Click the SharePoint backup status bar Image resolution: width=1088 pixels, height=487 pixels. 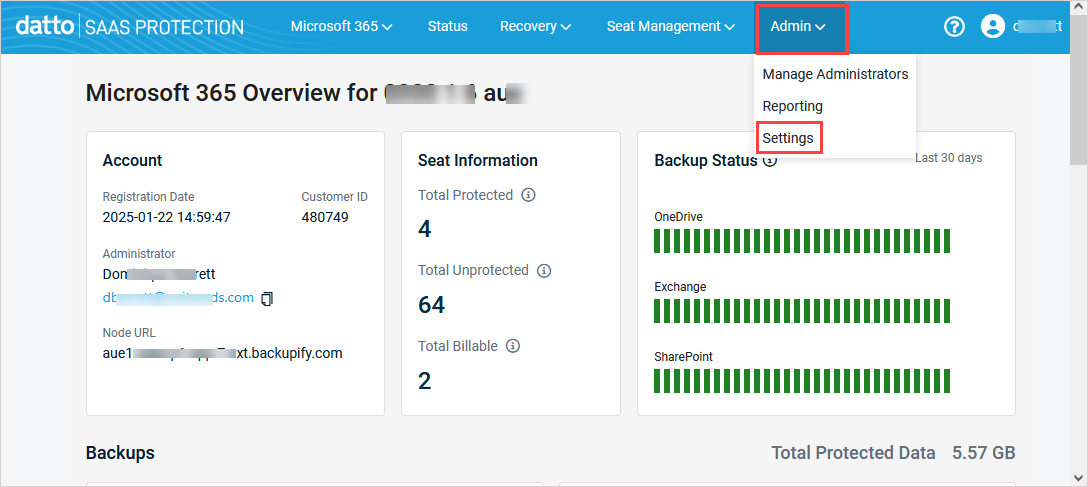(802, 381)
